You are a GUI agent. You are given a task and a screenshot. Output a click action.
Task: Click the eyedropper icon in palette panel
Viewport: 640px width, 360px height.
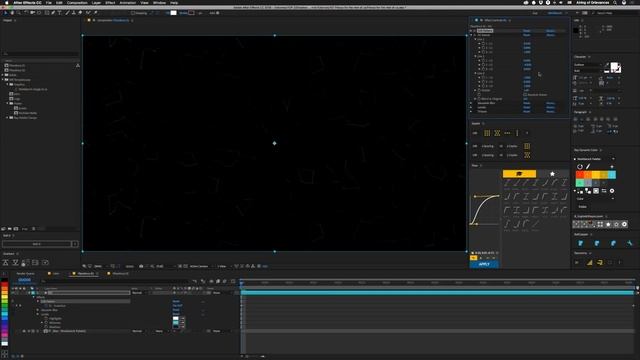tap(588, 167)
